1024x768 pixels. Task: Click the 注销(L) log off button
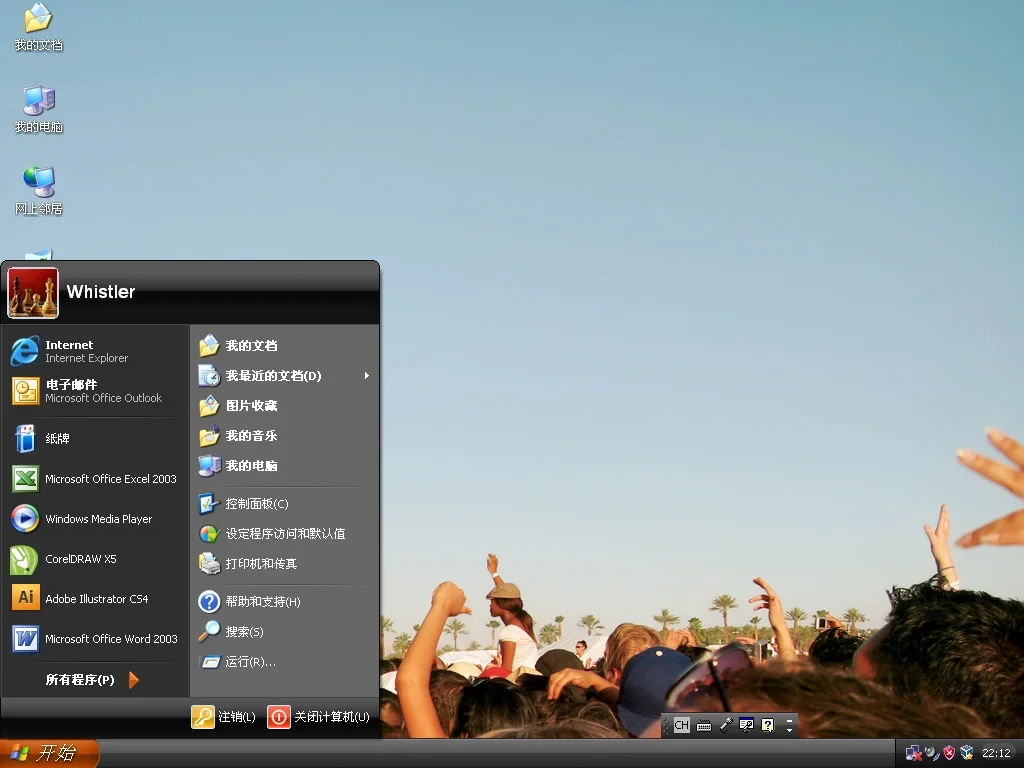pos(223,716)
